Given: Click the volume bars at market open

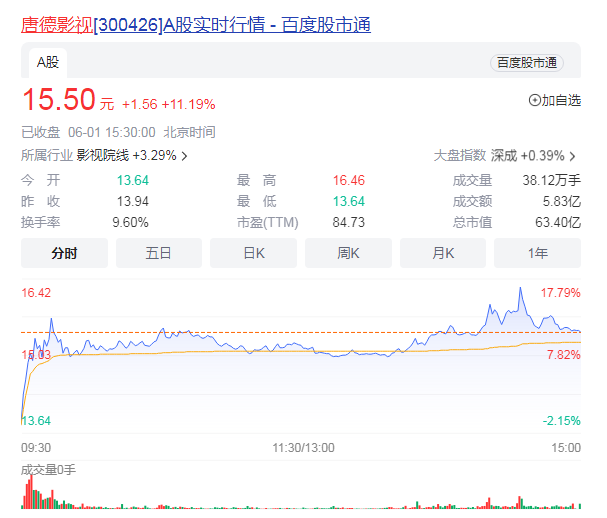Looking at the screenshot, I should [29, 494].
